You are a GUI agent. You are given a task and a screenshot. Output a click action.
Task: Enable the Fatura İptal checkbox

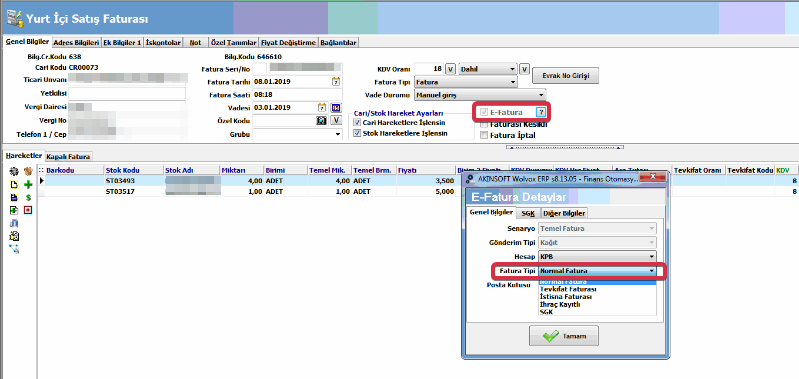[x=484, y=135]
